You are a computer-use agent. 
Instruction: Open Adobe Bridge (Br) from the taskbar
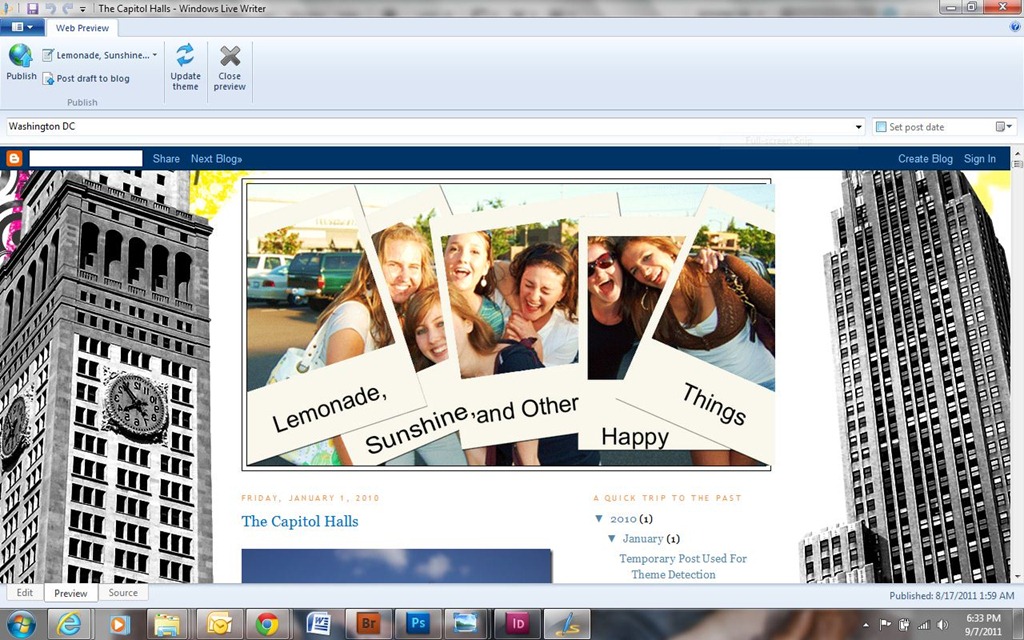click(x=368, y=624)
